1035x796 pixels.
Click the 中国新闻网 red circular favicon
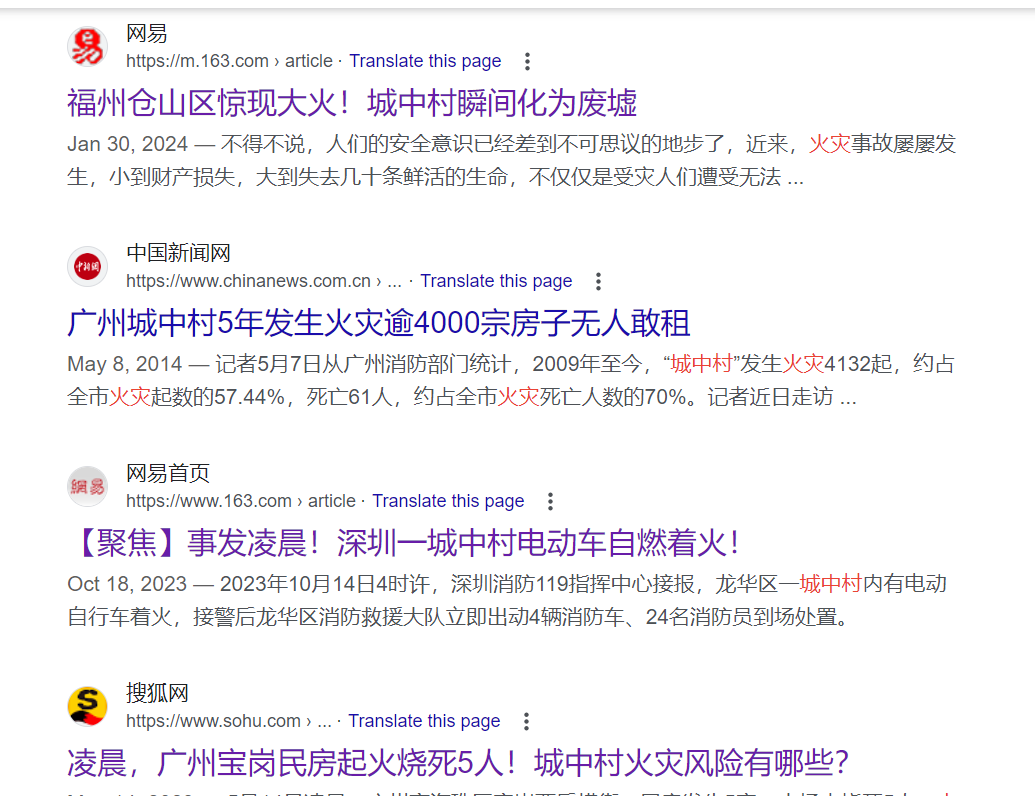pyautogui.click(x=87, y=267)
